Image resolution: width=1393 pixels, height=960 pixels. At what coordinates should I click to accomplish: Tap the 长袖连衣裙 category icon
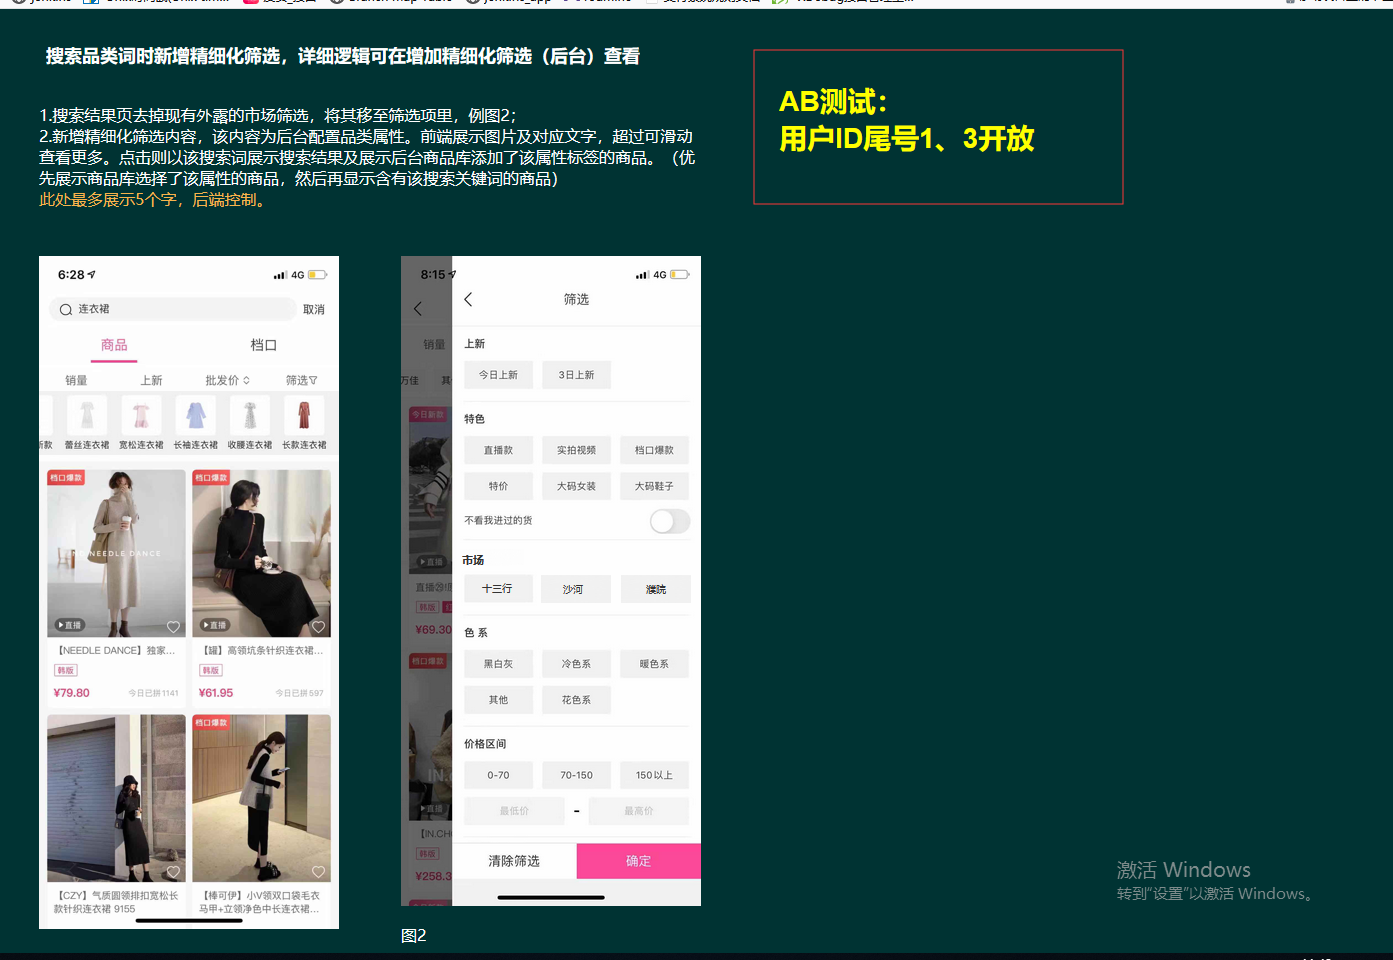click(196, 415)
